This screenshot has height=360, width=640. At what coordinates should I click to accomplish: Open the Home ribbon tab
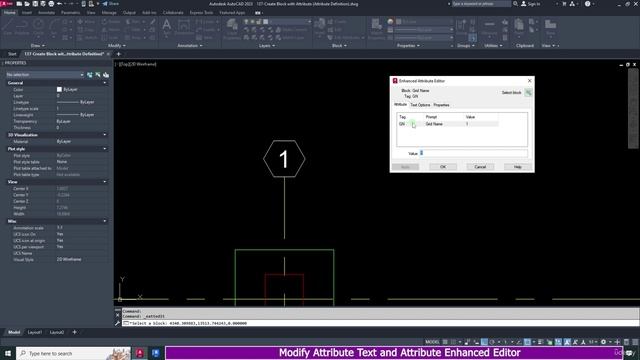tap(9, 13)
